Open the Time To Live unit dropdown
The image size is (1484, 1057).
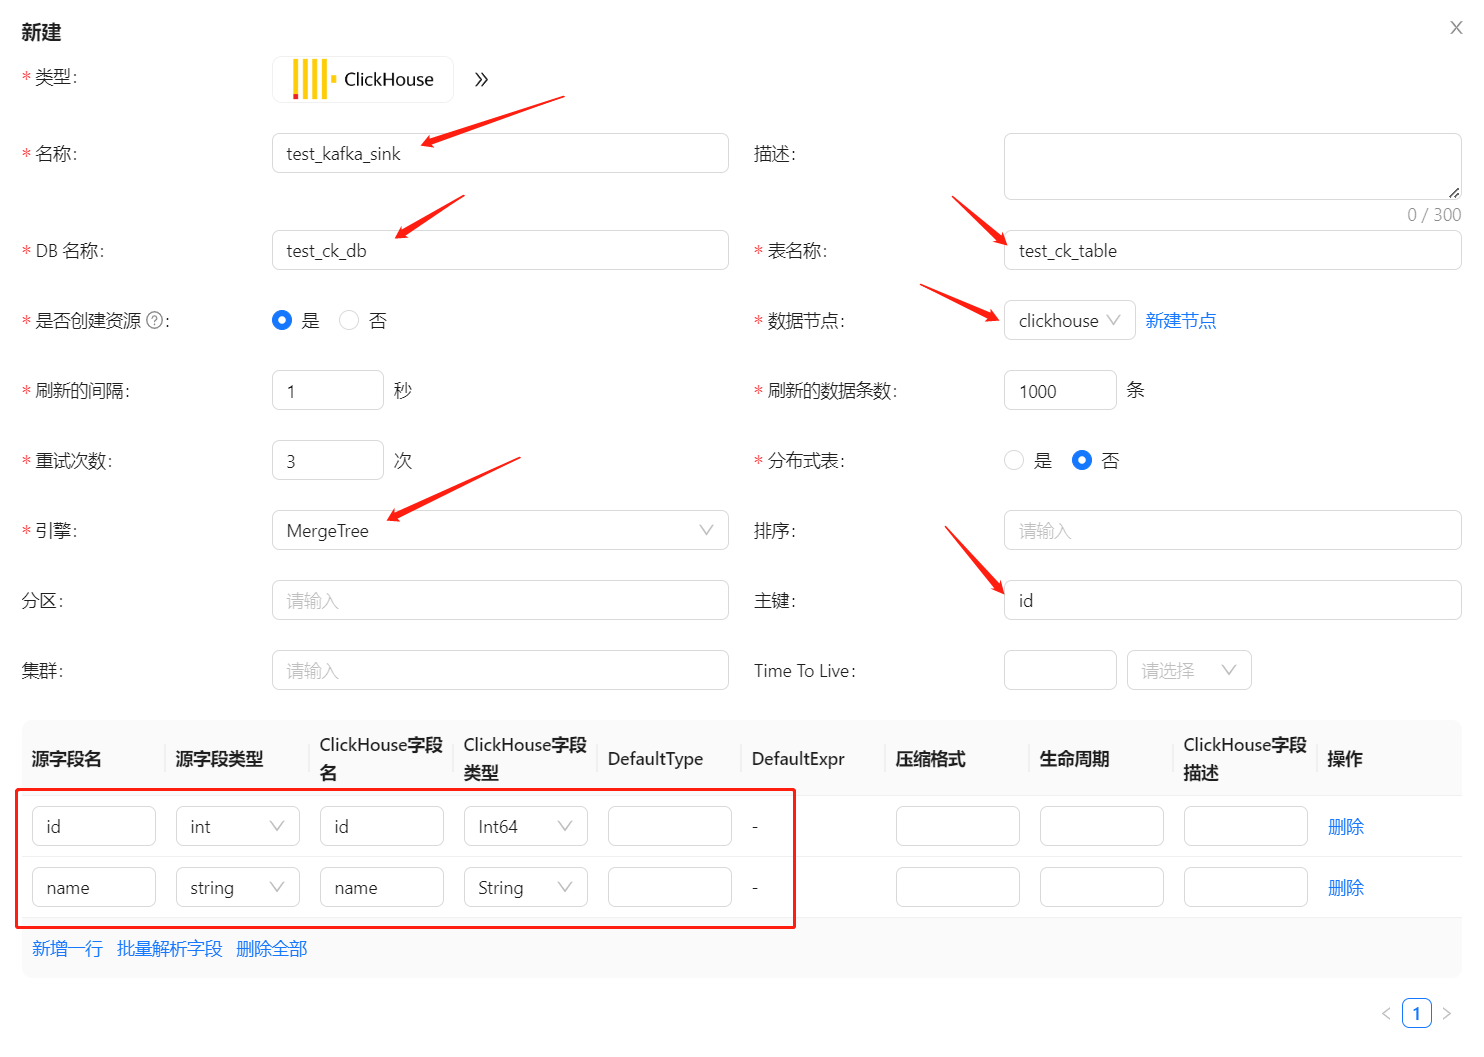coord(1188,670)
